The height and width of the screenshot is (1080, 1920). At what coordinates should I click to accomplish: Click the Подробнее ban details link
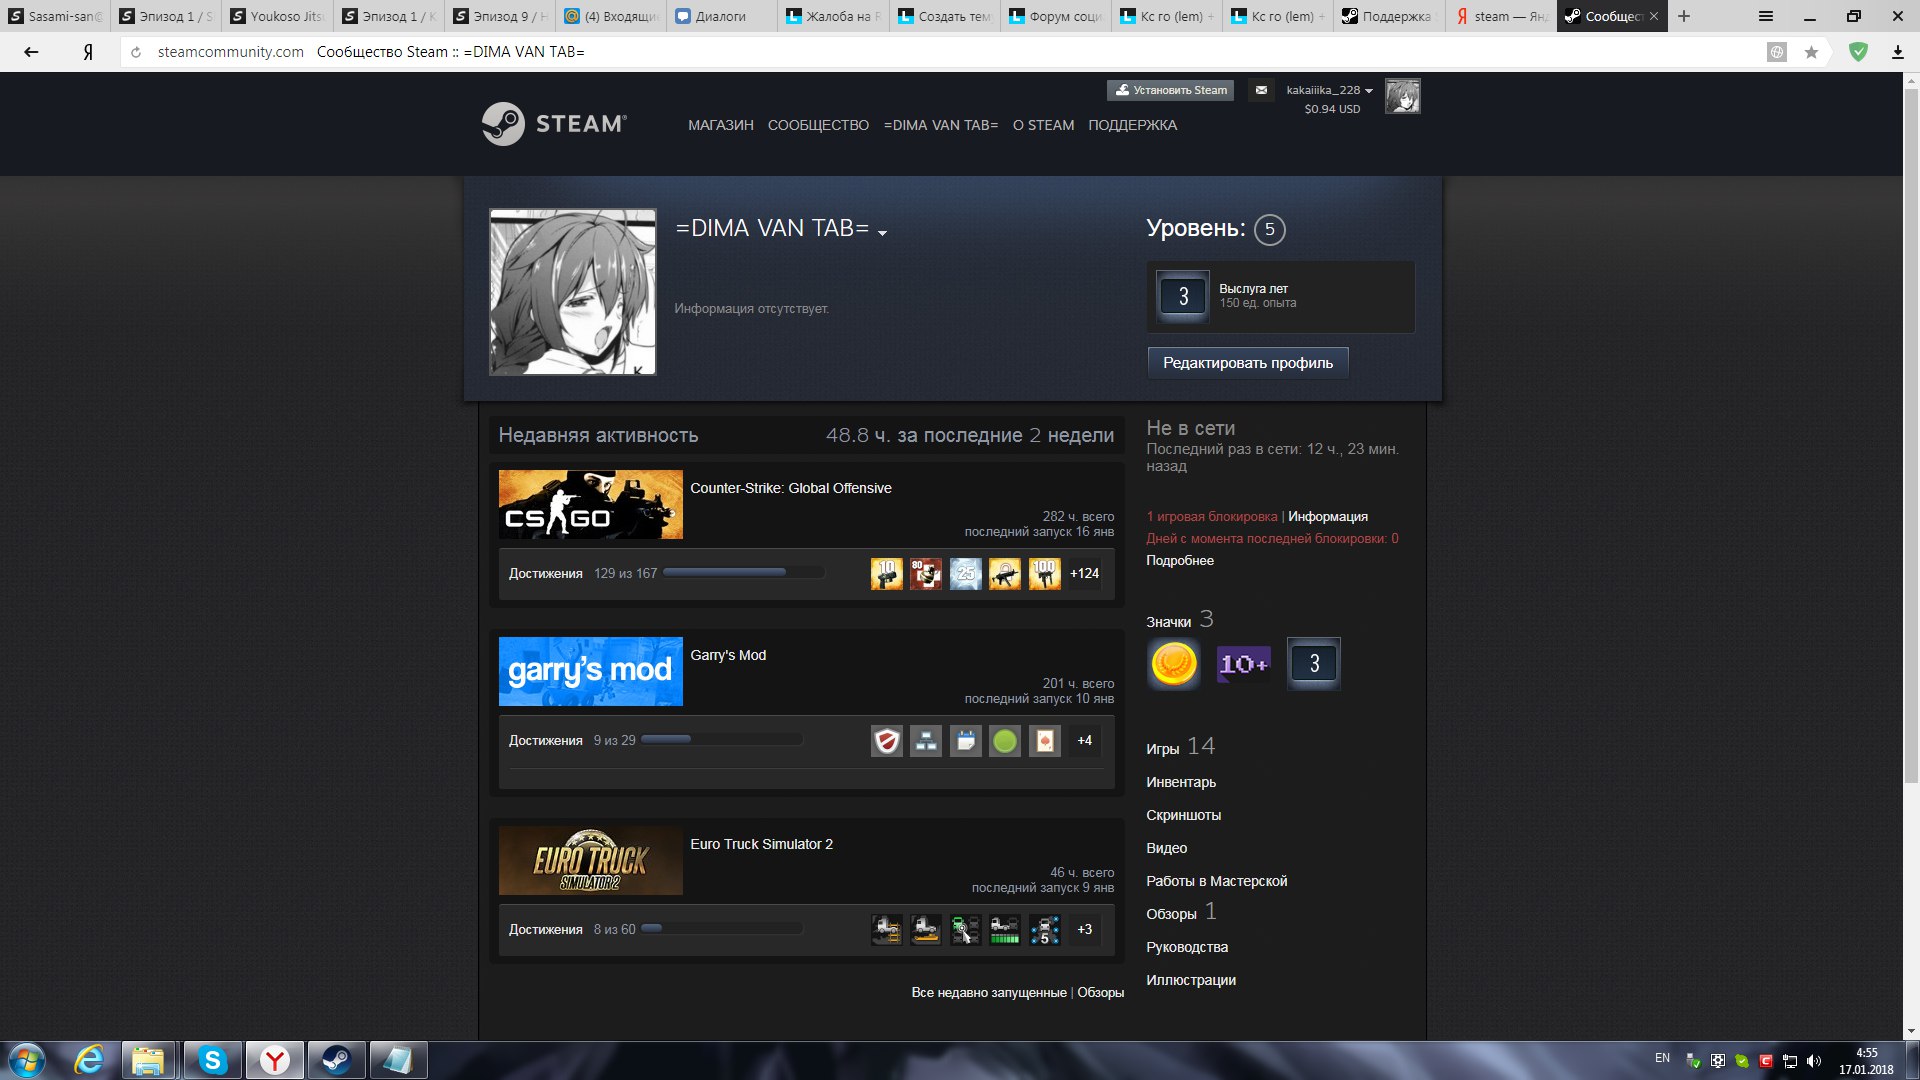(1180, 560)
